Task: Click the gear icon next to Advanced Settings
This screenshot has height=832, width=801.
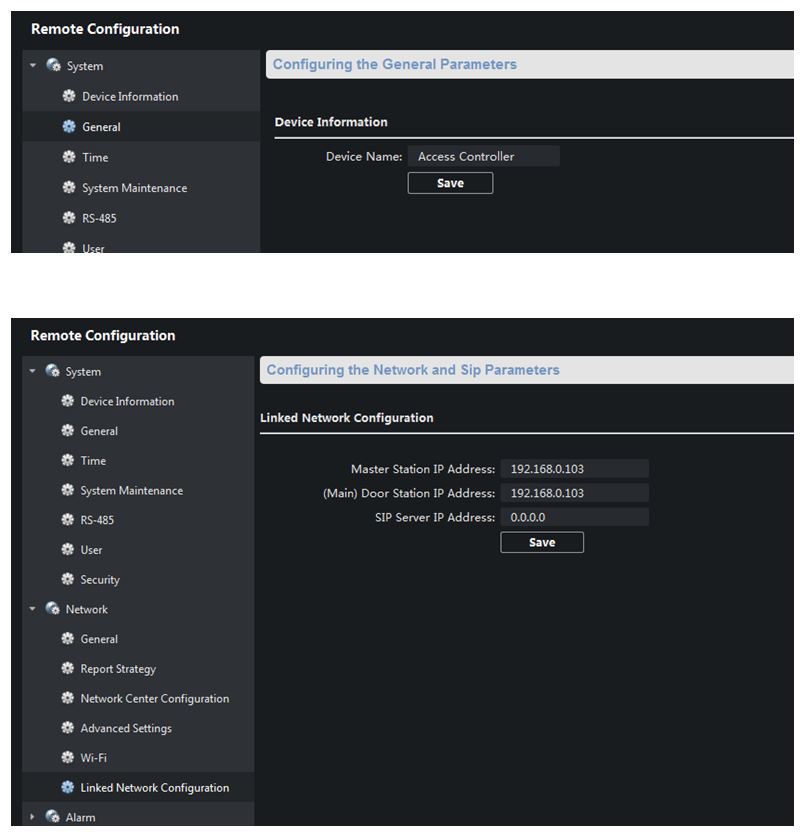Action: tap(68, 728)
